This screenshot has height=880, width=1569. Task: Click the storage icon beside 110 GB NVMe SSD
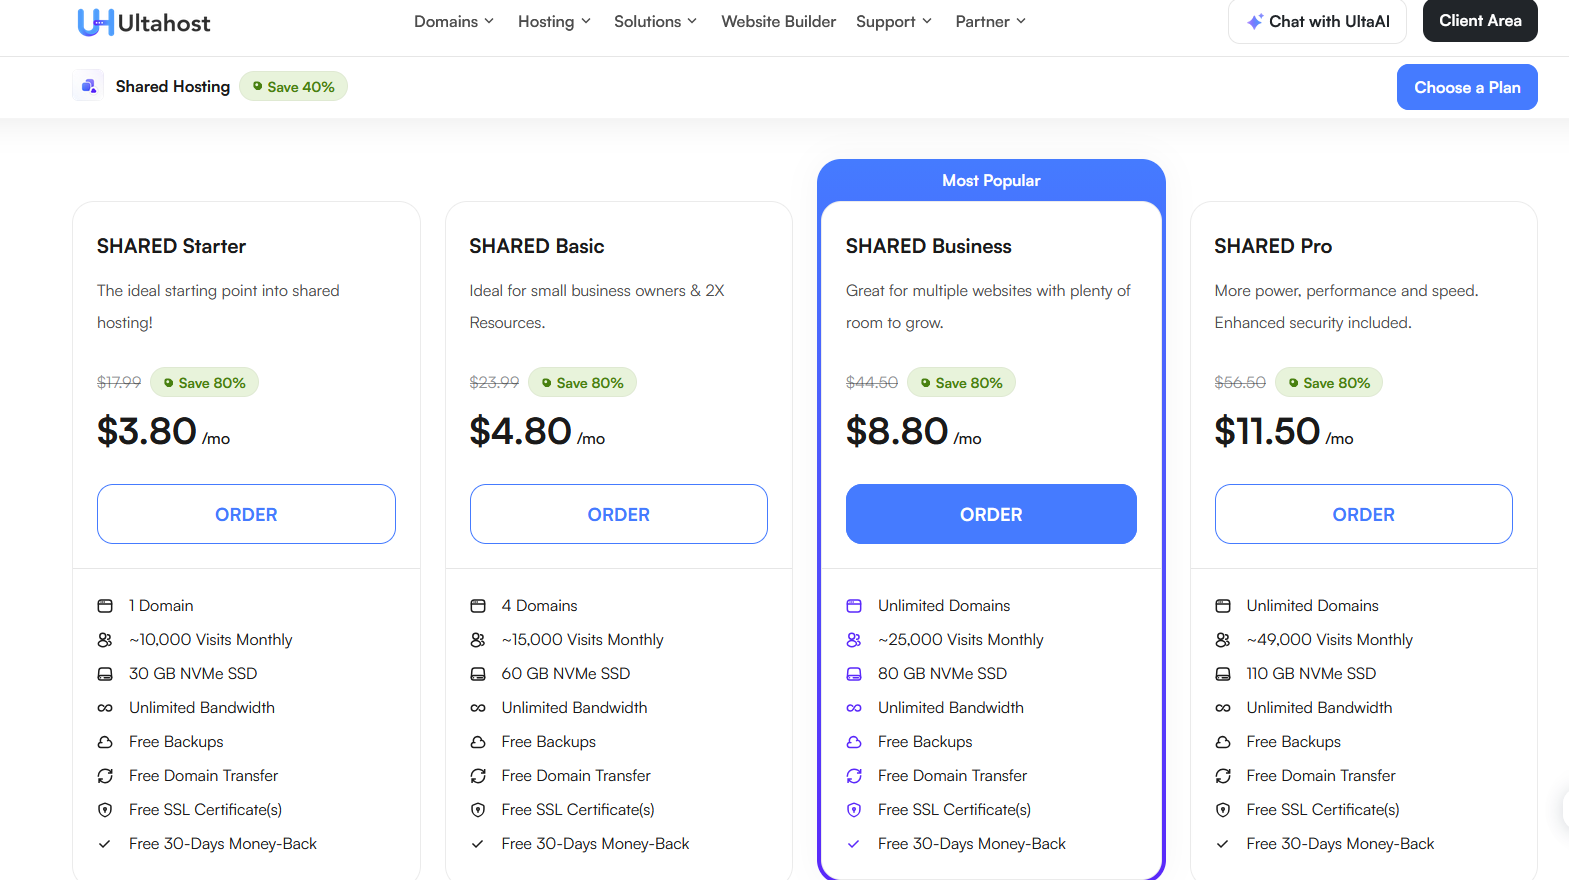point(1223,674)
